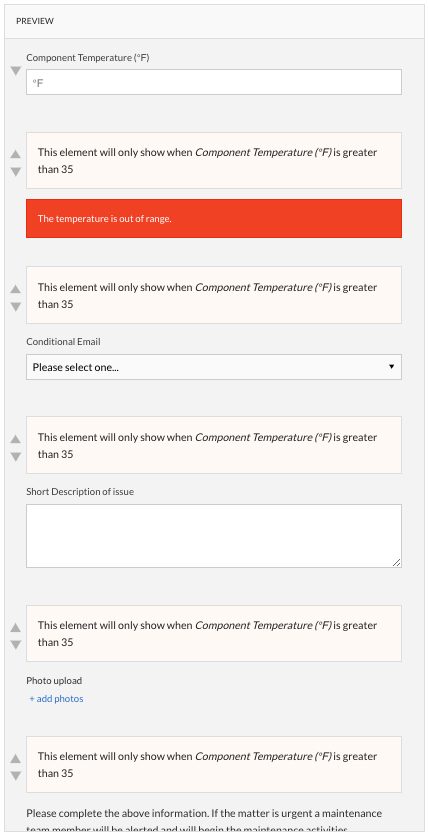Click the 'Conditional Email' label
The image size is (429, 837).
pos(63,342)
